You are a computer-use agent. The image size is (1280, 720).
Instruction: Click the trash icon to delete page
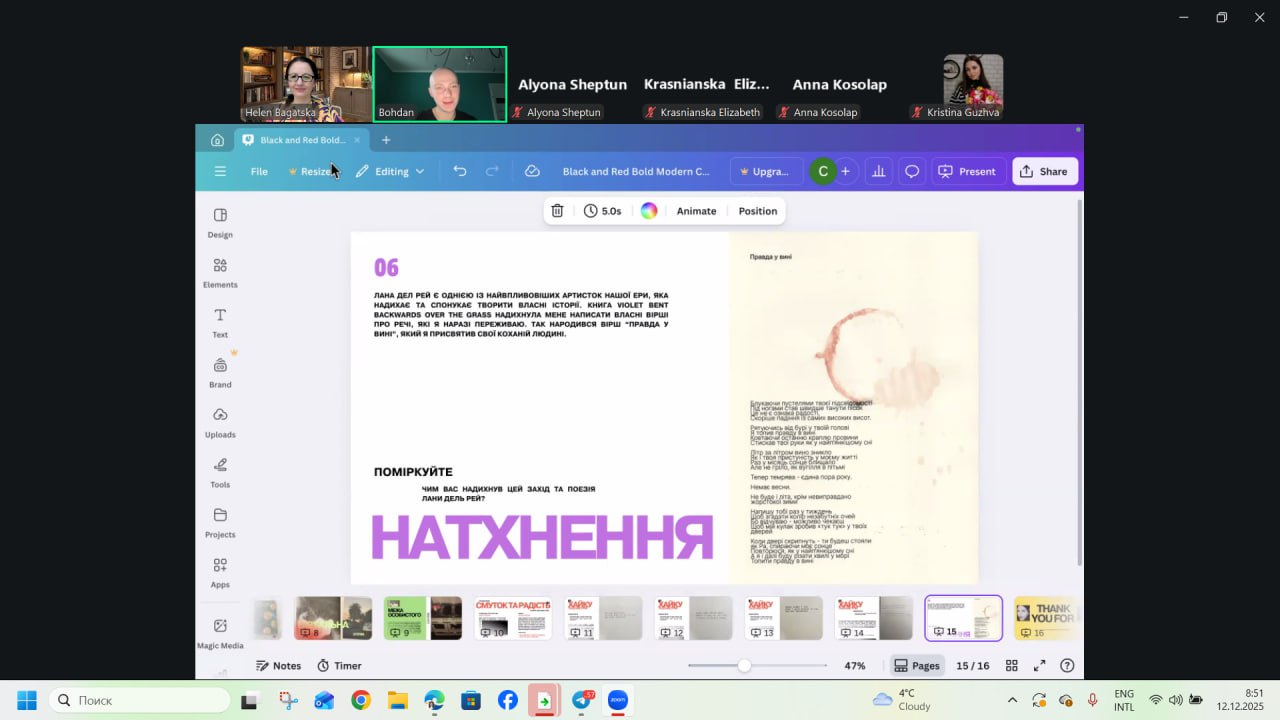[x=557, y=211]
